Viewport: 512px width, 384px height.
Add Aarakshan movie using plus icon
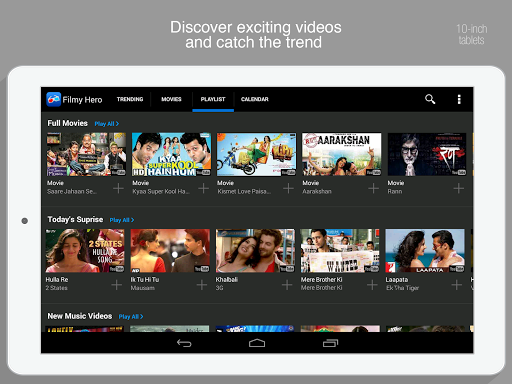coord(373,188)
